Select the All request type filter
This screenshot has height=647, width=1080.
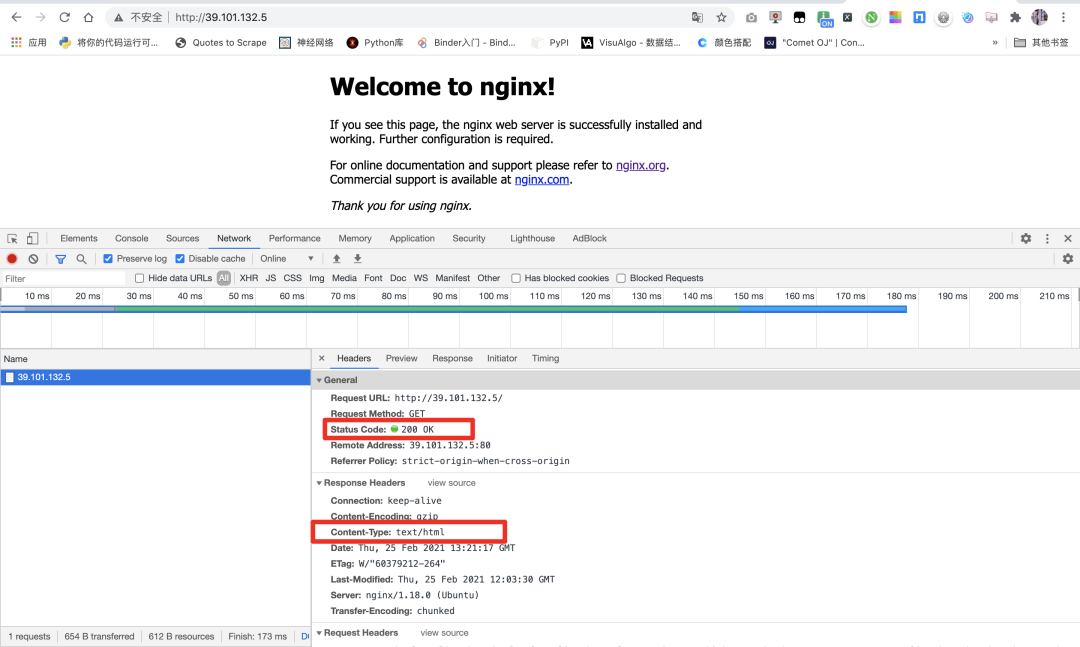pyautogui.click(x=224, y=278)
